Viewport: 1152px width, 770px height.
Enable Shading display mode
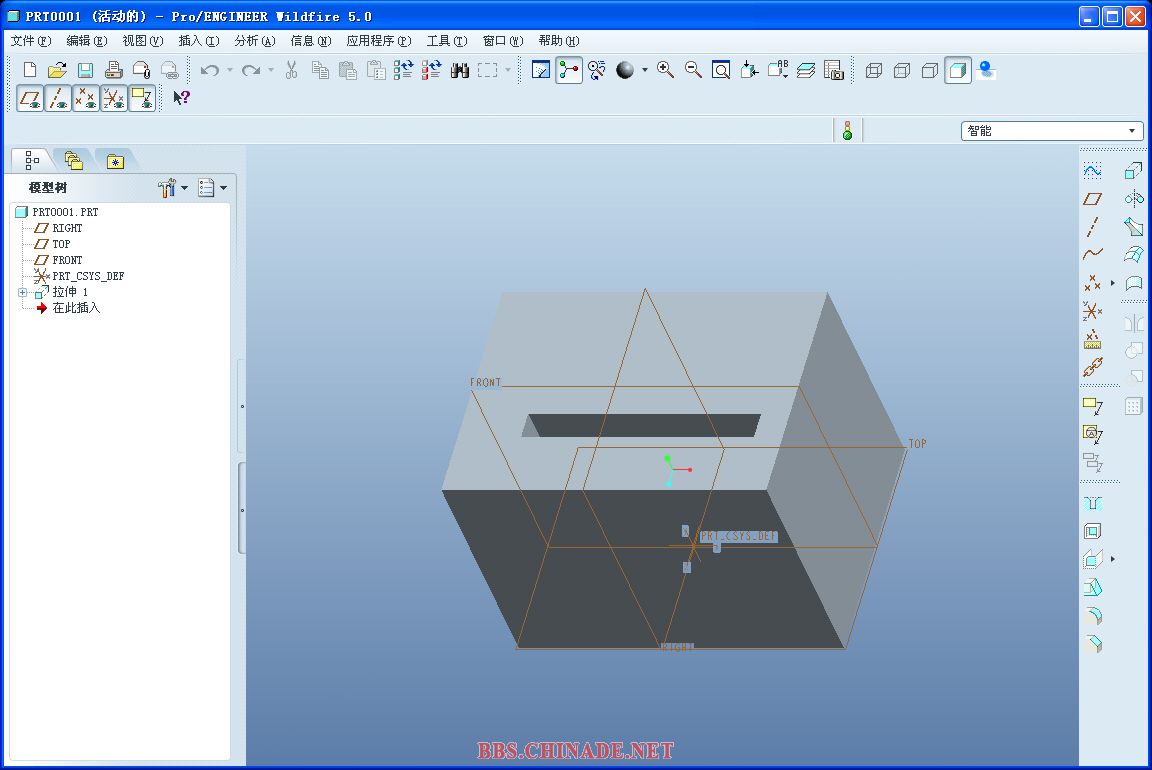coord(957,70)
